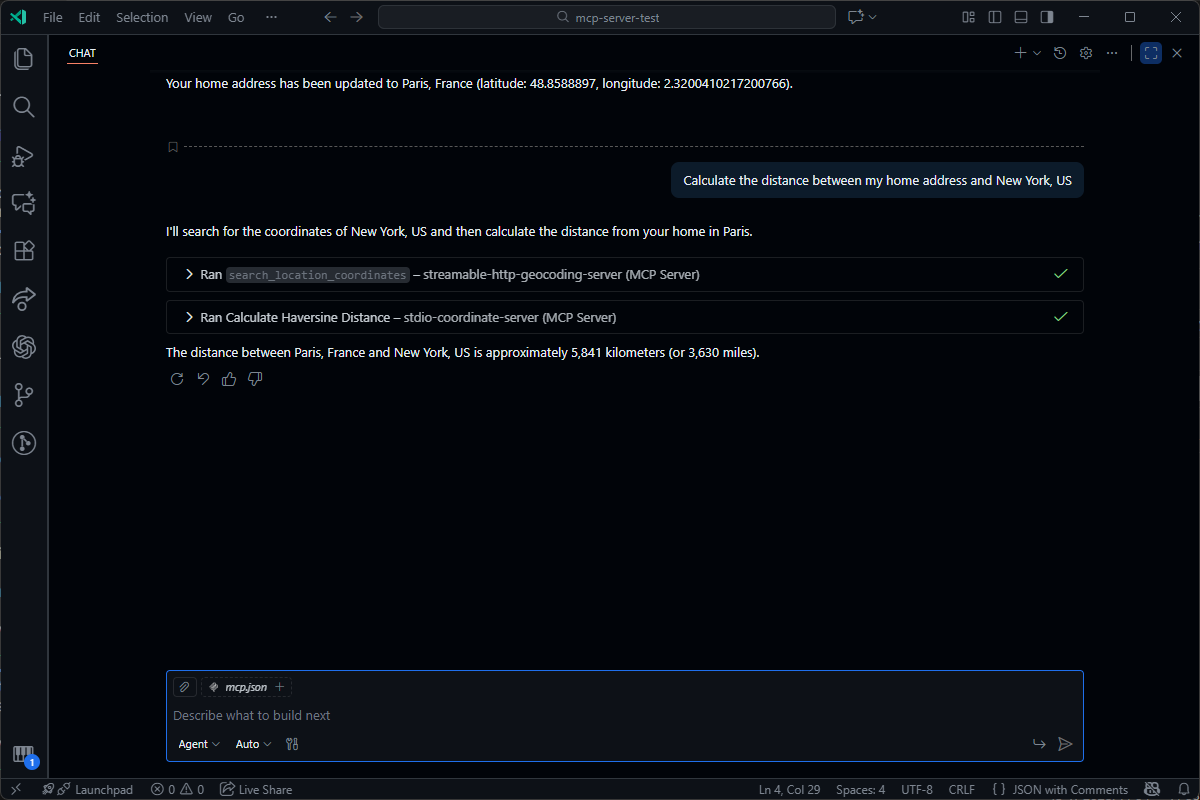This screenshot has width=1200, height=800.
Task: Open the Search view icon
Action: pos(24,107)
